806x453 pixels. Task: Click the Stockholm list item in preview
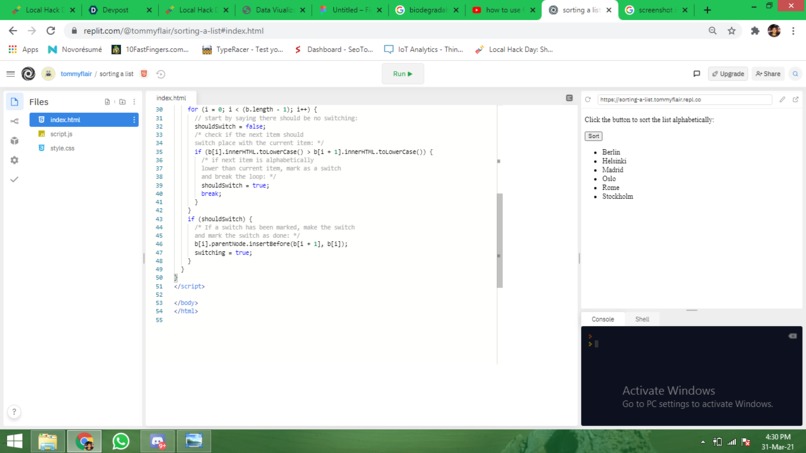click(x=617, y=196)
